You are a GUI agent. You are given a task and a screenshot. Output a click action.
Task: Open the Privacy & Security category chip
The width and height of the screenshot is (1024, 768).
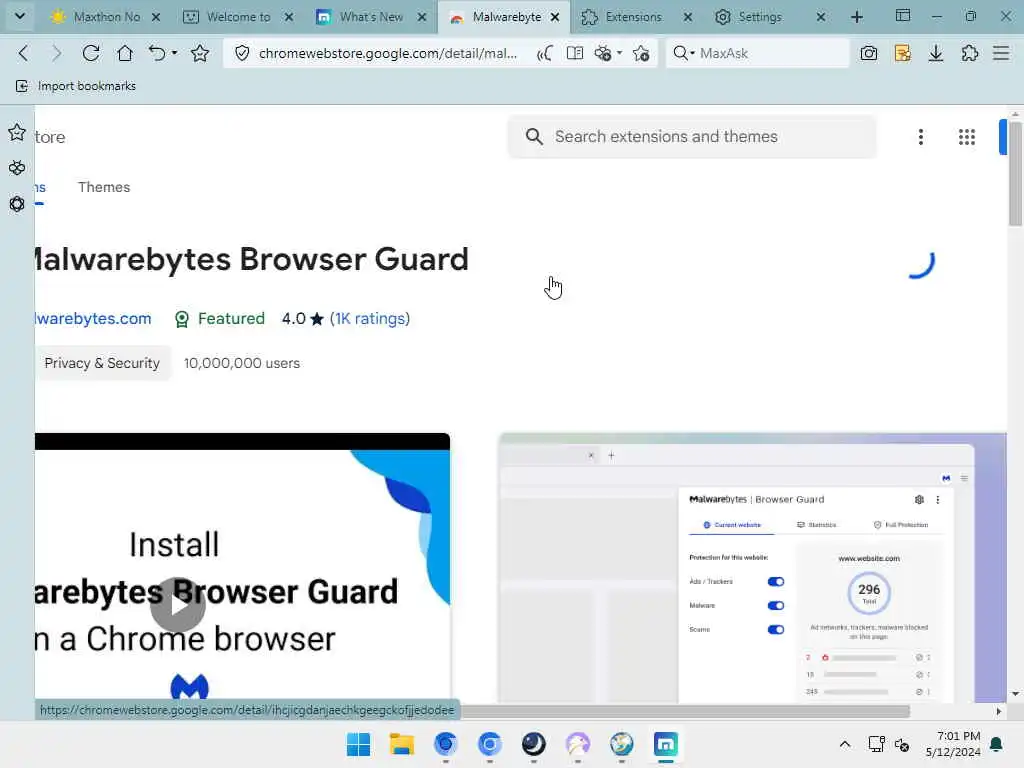coord(102,363)
